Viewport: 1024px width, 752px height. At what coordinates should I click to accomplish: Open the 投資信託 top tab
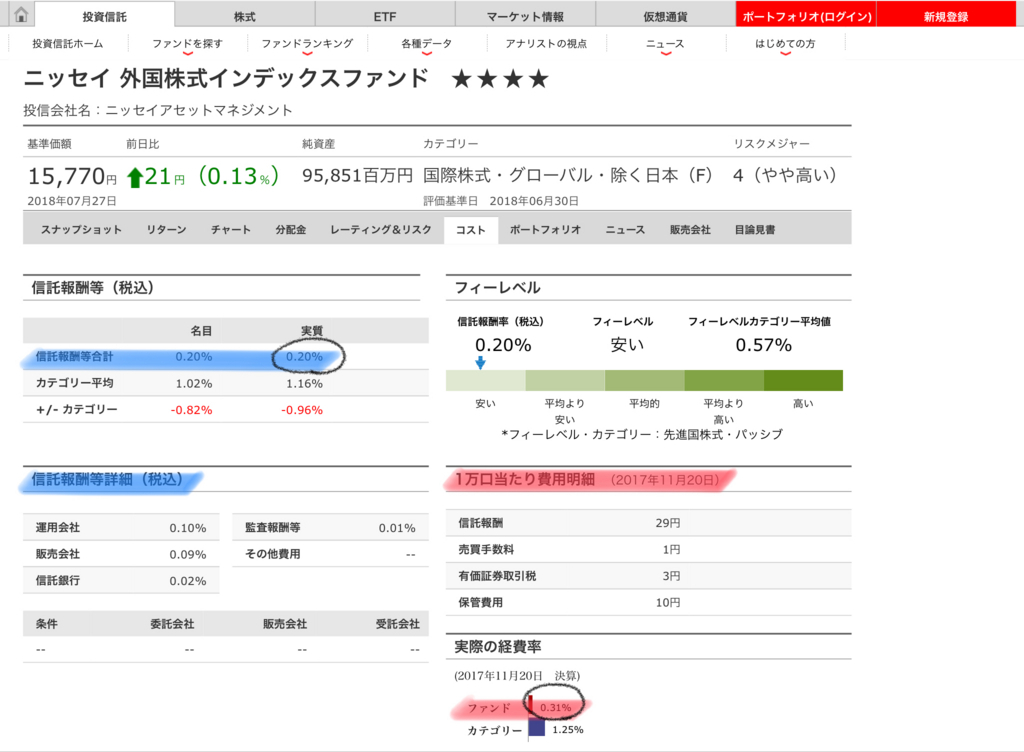[x=104, y=16]
